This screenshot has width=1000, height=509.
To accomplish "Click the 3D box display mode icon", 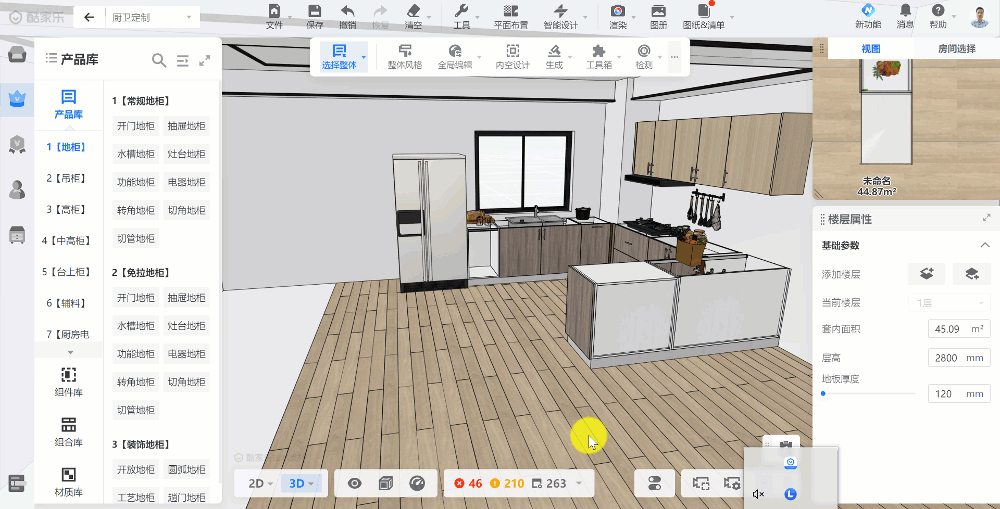I will tap(386, 483).
